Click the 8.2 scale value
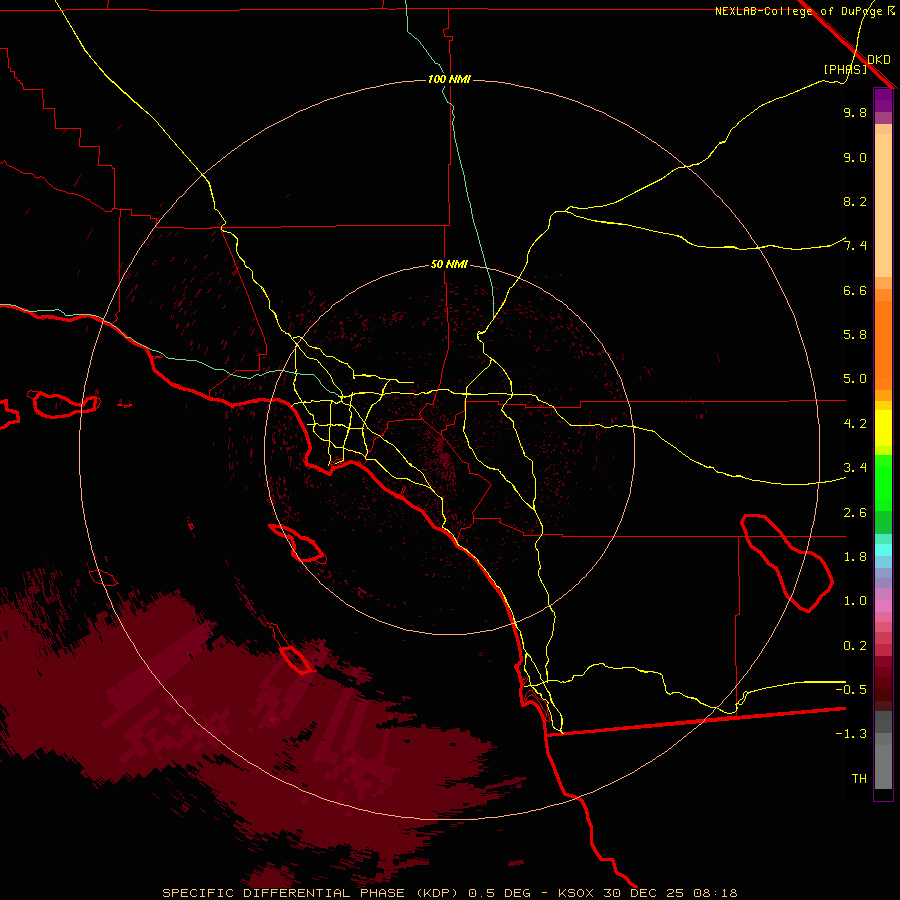The image size is (900, 900). [x=855, y=201]
